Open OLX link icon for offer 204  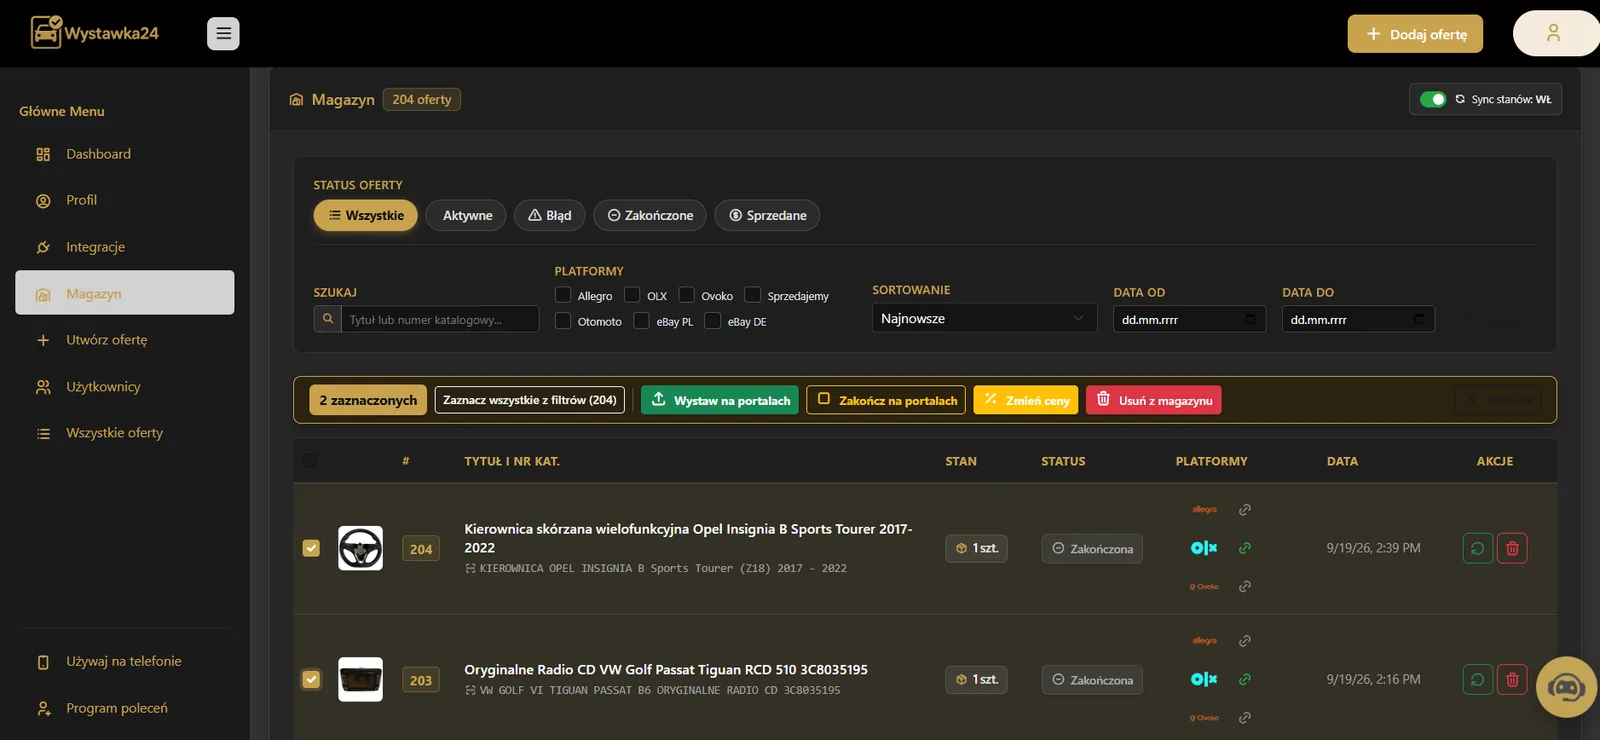coord(1245,548)
